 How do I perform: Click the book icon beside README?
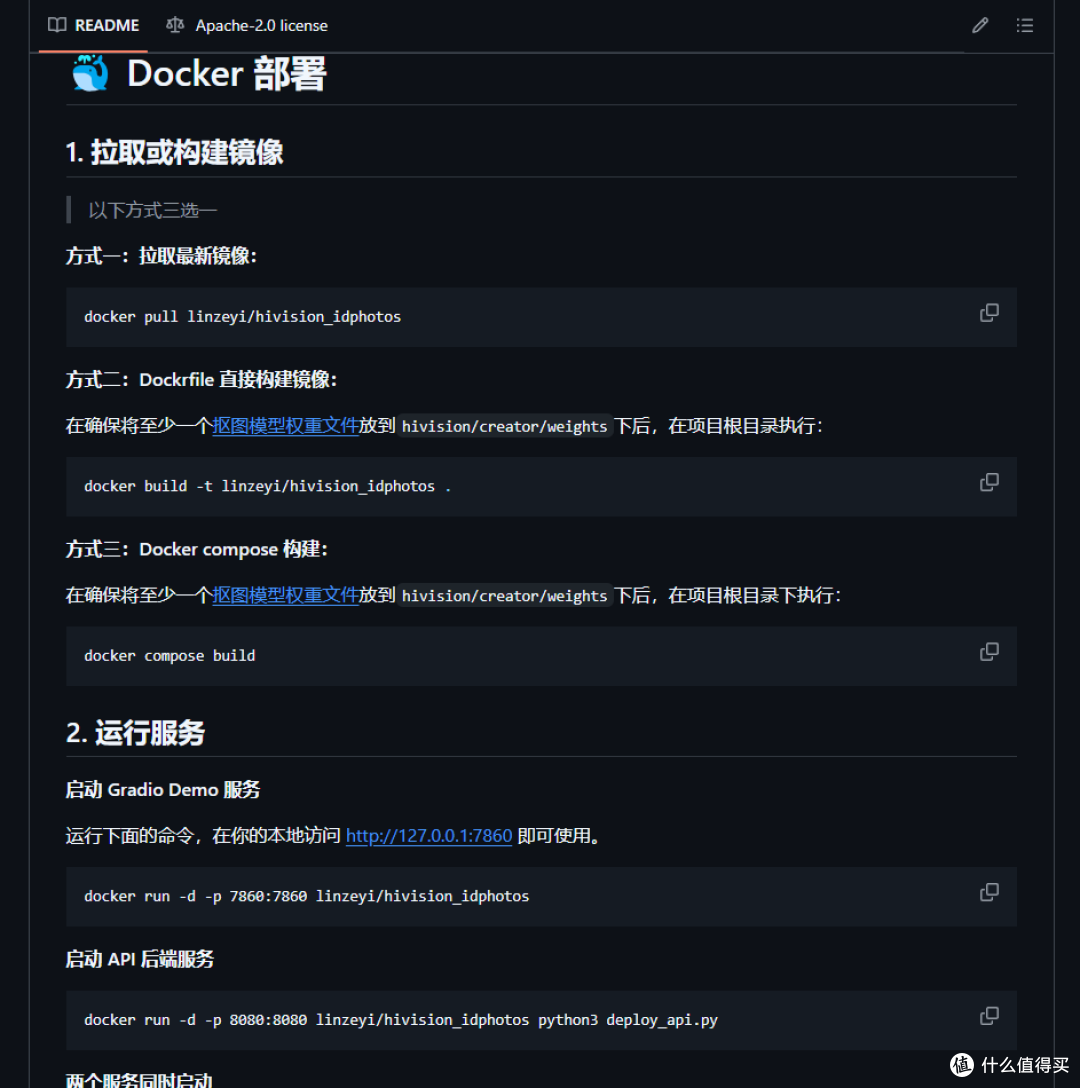pyautogui.click(x=57, y=25)
